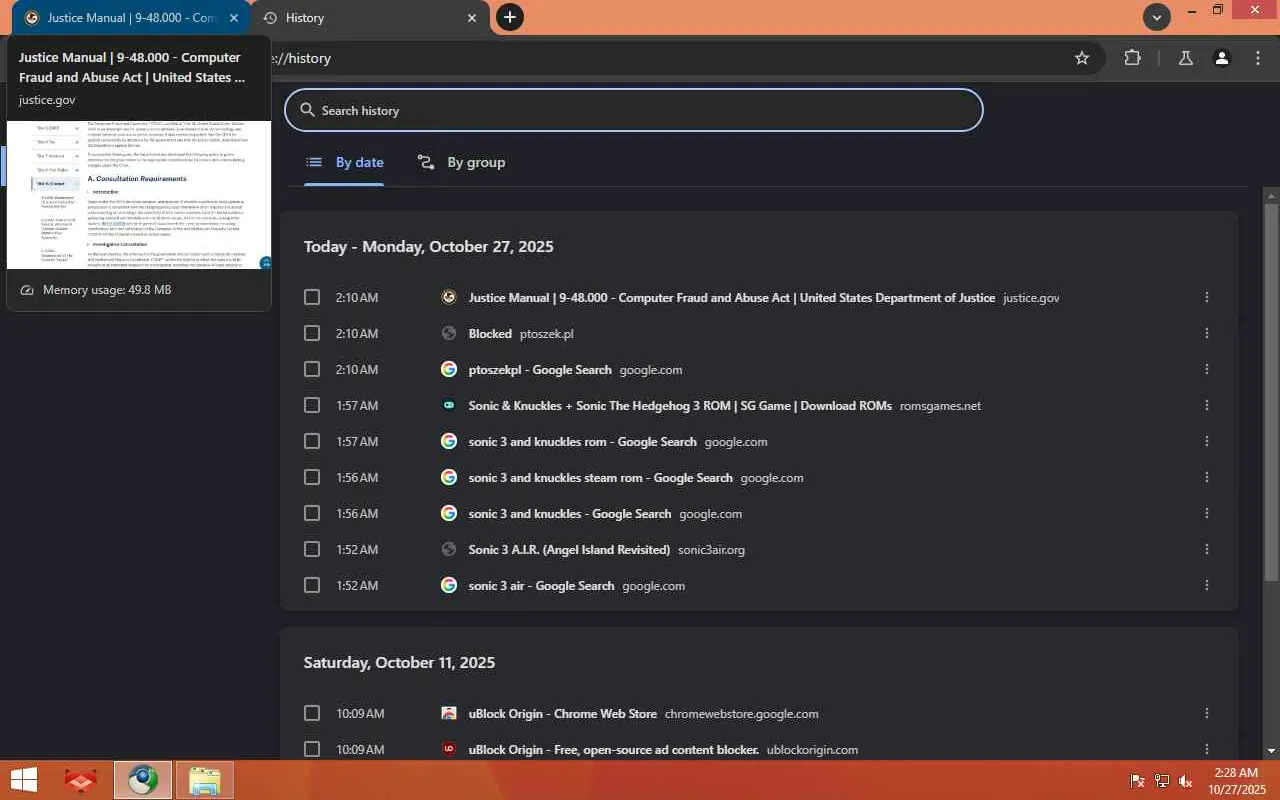Click the red uBlock Origin shield favicon
This screenshot has height=800, width=1280.
(x=449, y=749)
